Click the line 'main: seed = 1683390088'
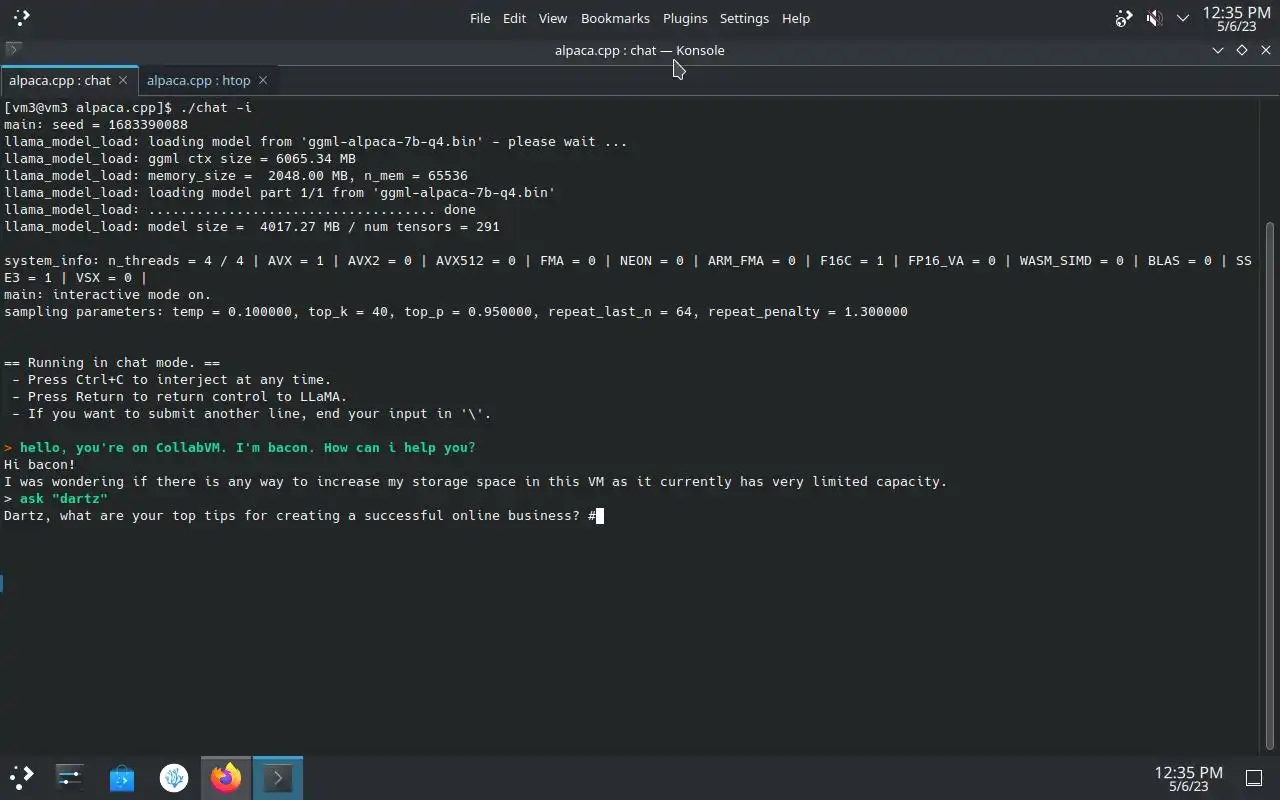Screen dimensions: 1280x800 click(x=96, y=124)
